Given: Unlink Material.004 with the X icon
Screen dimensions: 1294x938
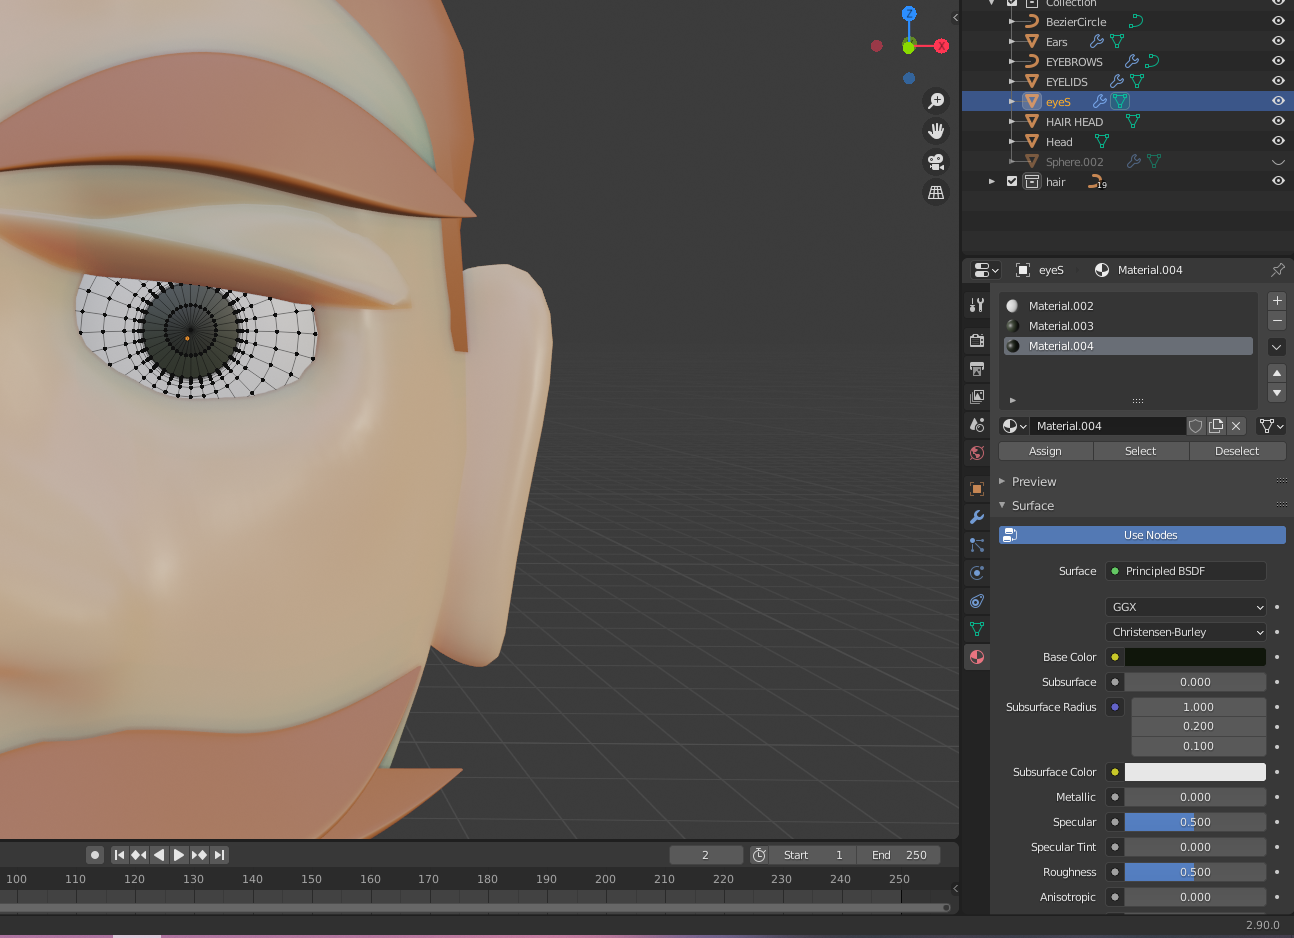Looking at the screenshot, I should pos(1237,426).
